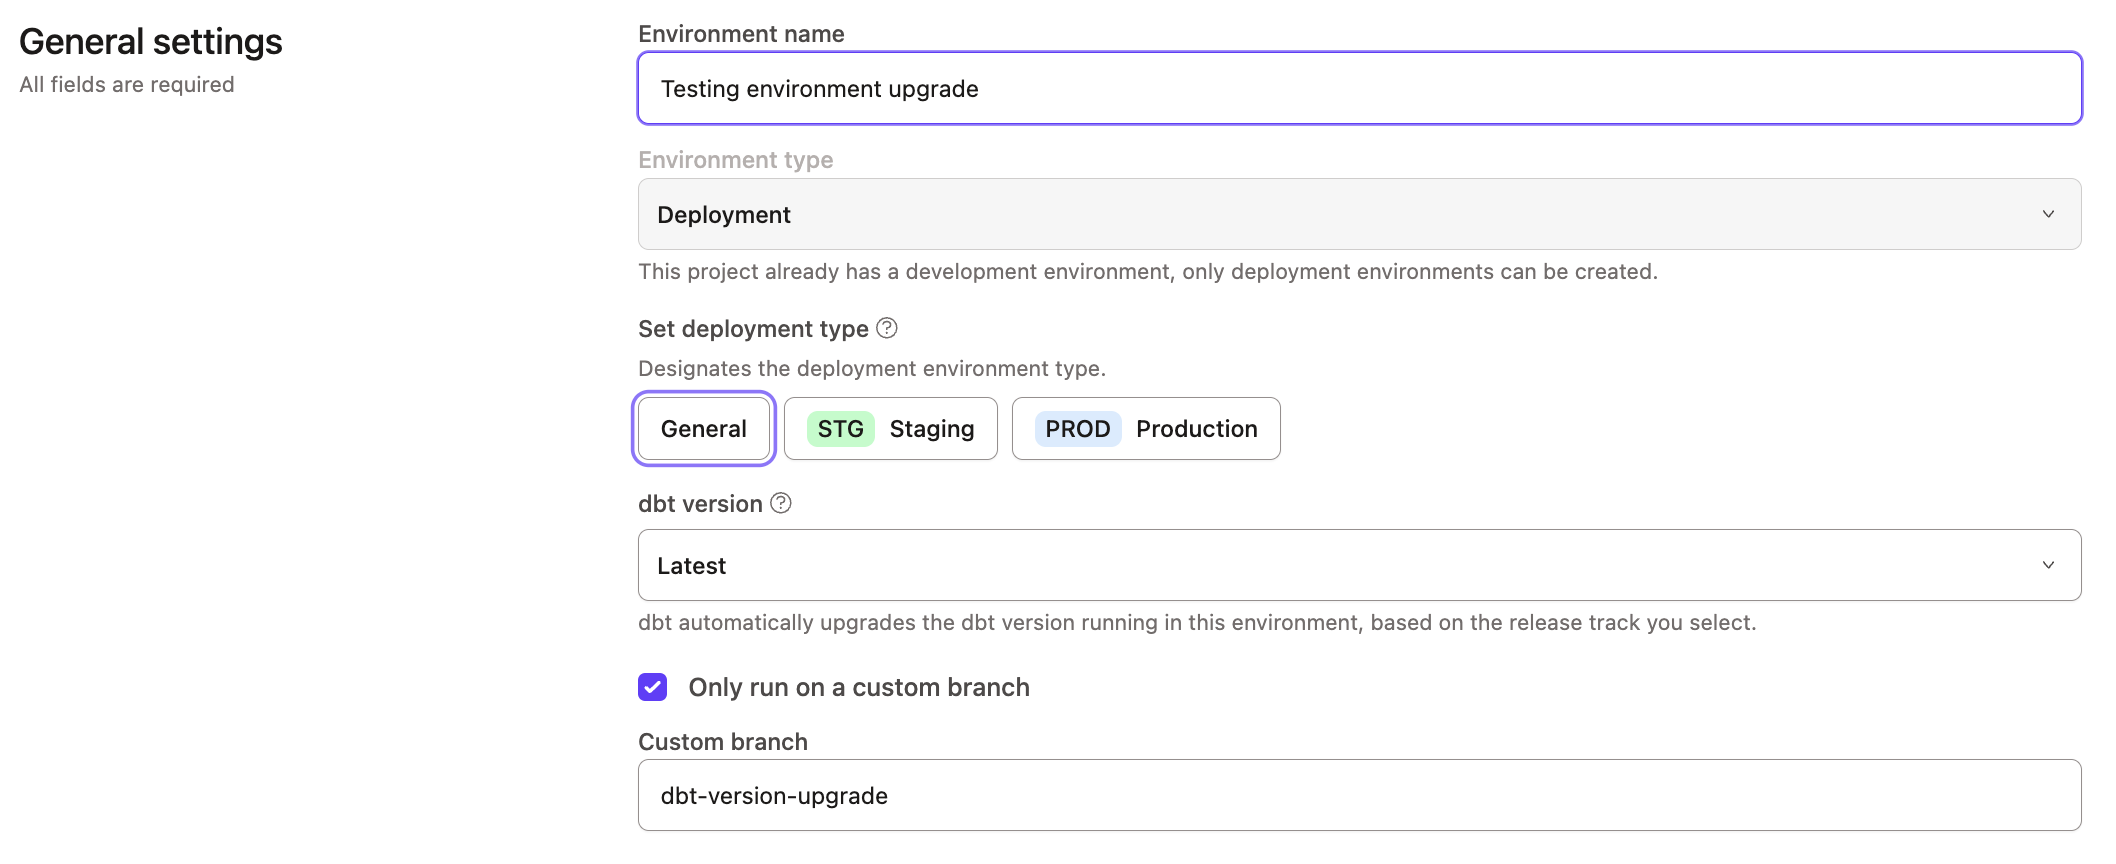
Task: Click the 'dbt version' label text
Action: 700,504
